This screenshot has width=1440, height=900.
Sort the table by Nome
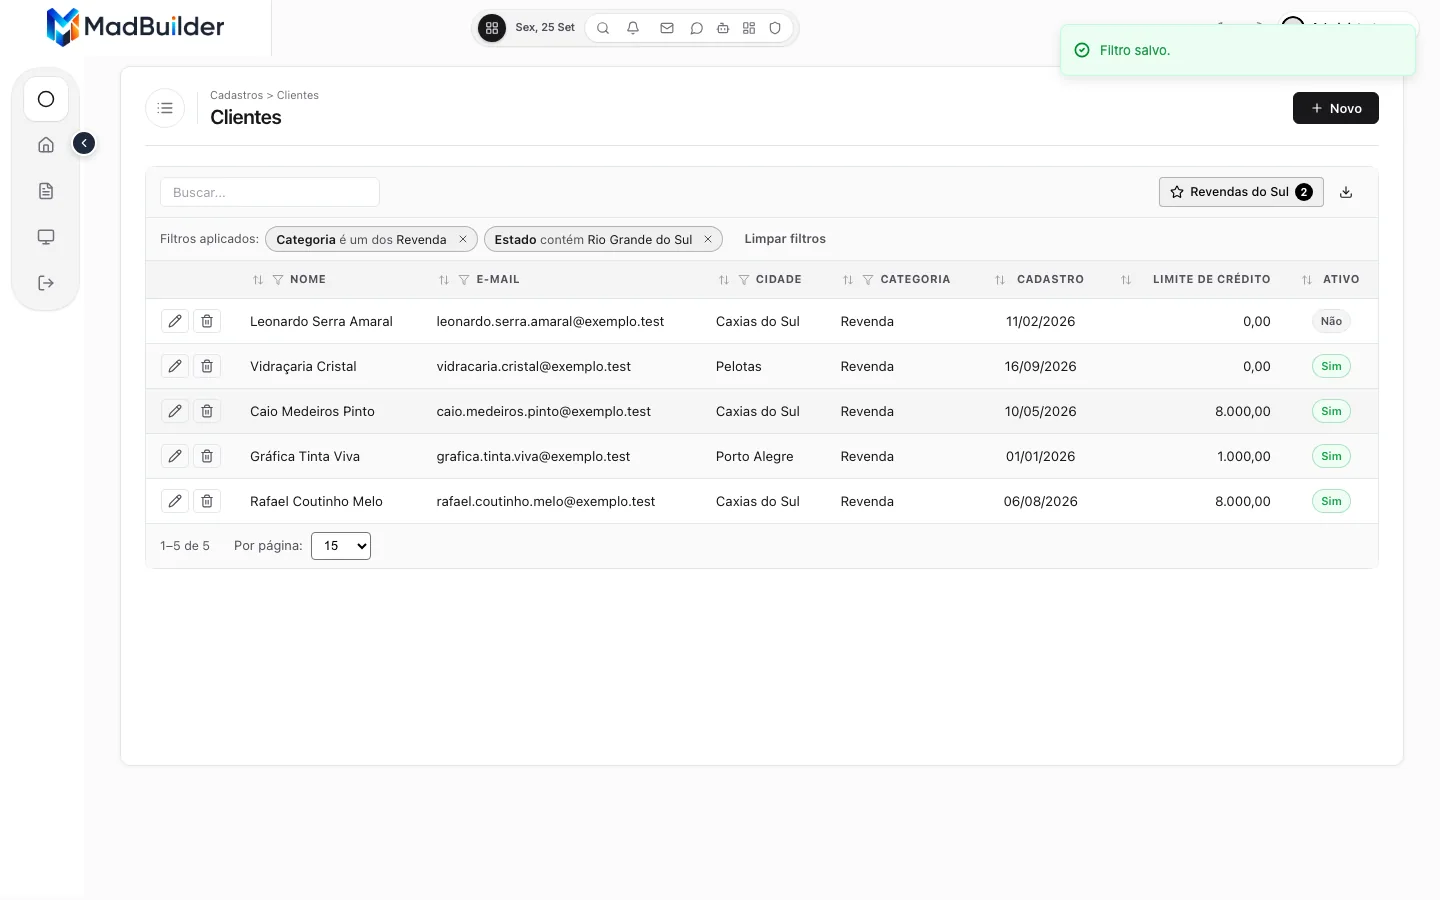pyautogui.click(x=258, y=280)
